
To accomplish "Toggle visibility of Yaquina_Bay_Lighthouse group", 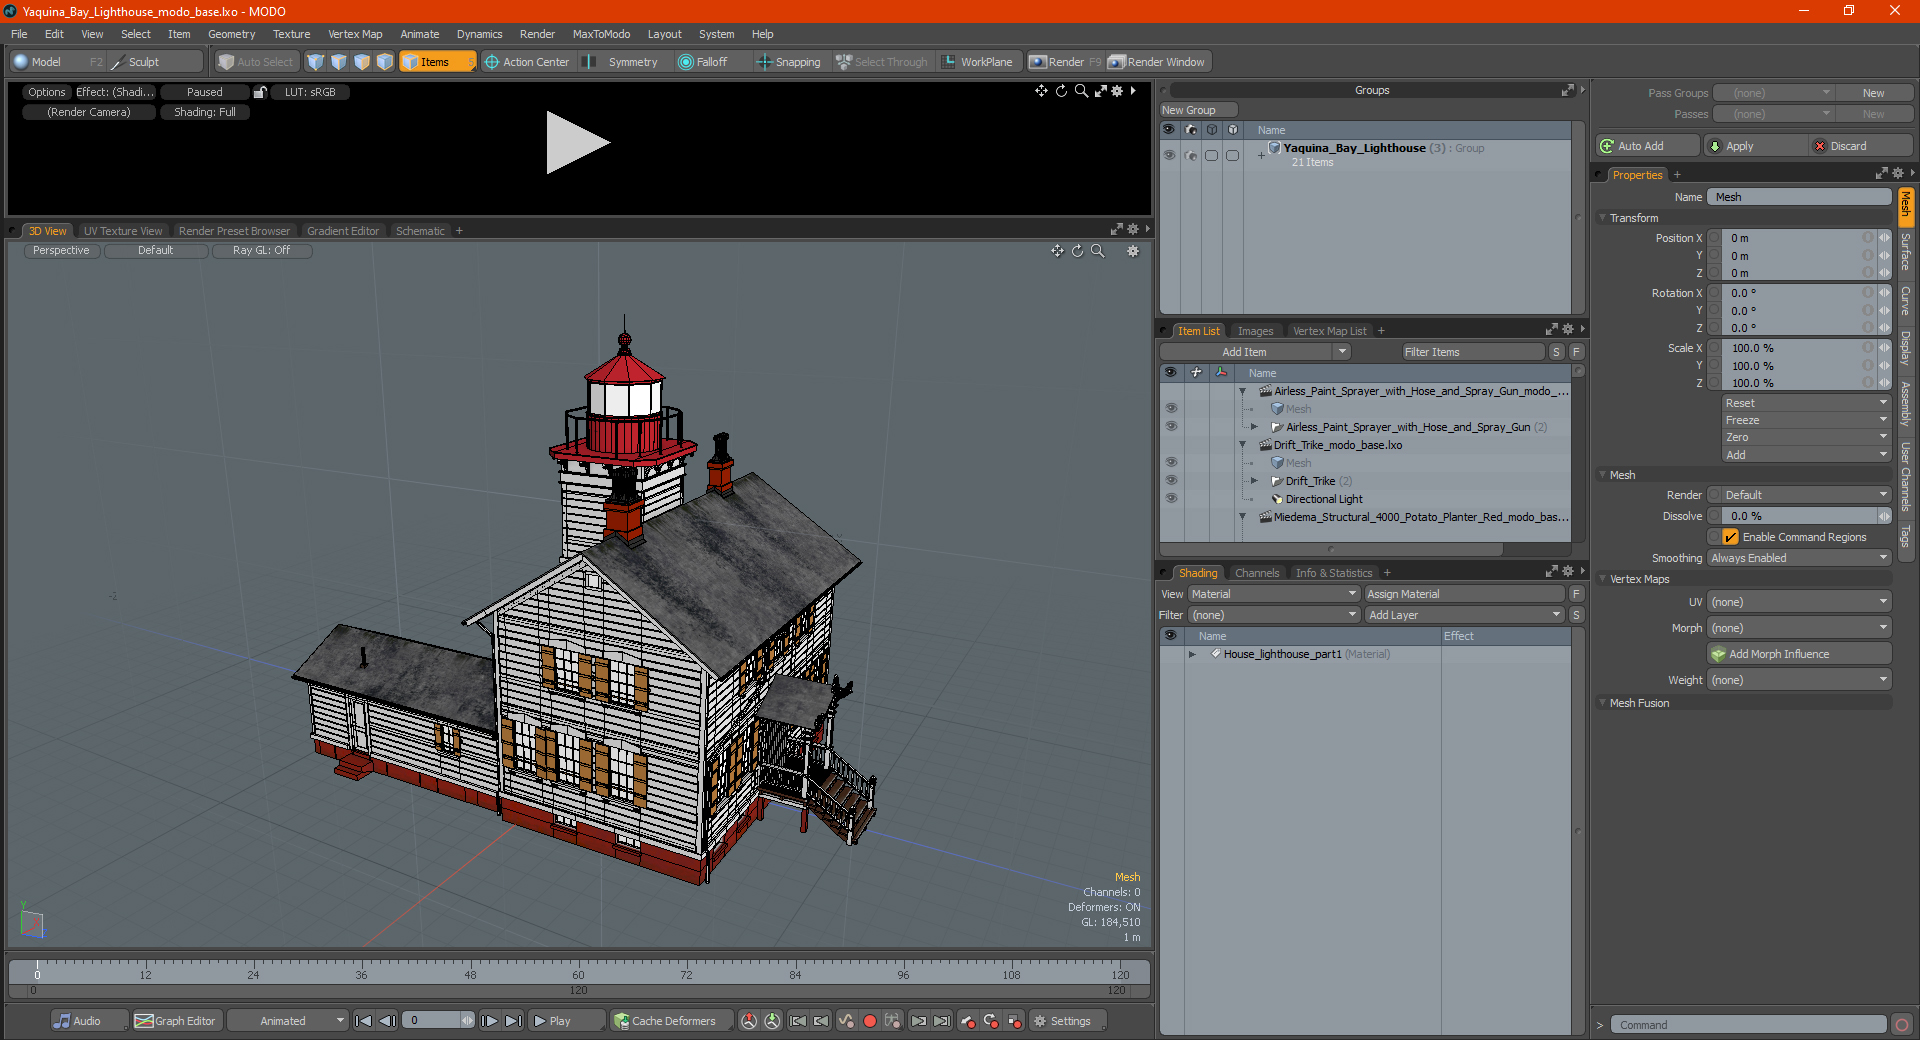I will point(1169,155).
